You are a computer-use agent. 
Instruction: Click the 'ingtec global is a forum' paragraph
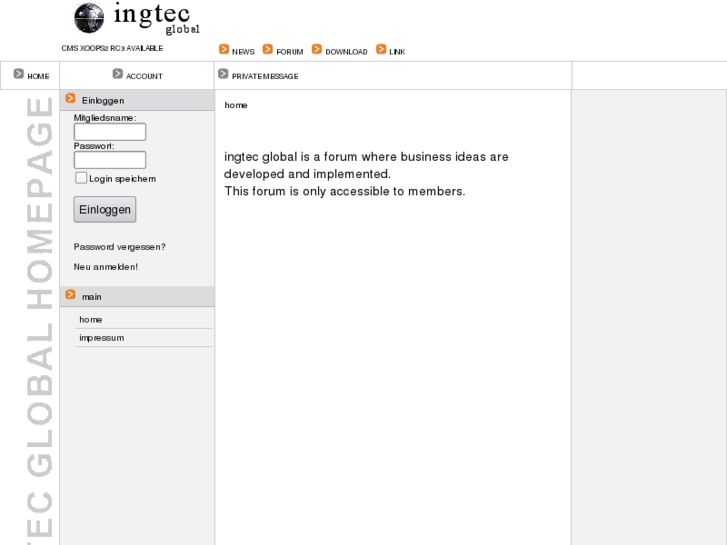click(366, 165)
